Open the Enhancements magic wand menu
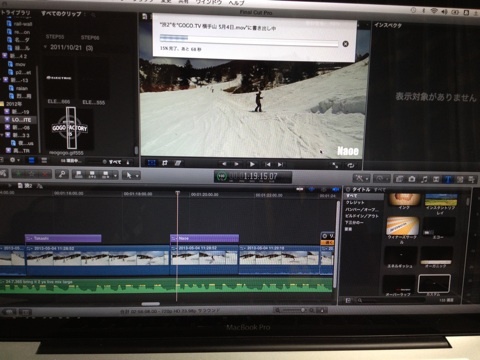Screen dimensions: 480x360 click(361, 179)
